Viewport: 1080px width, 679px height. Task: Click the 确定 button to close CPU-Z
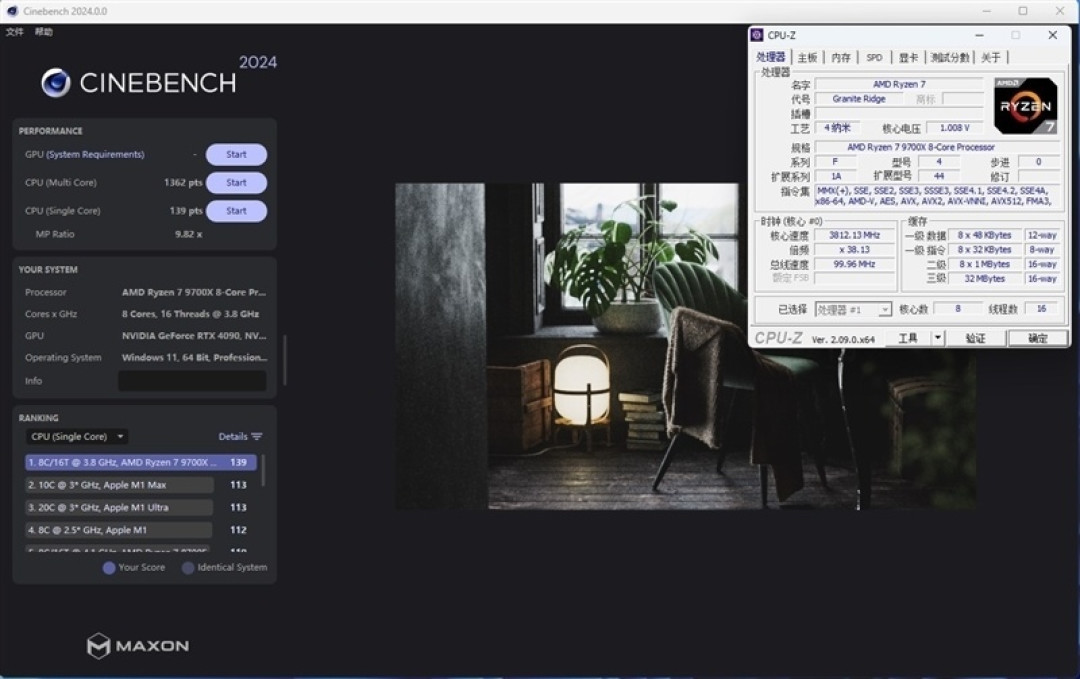[x=1037, y=338]
